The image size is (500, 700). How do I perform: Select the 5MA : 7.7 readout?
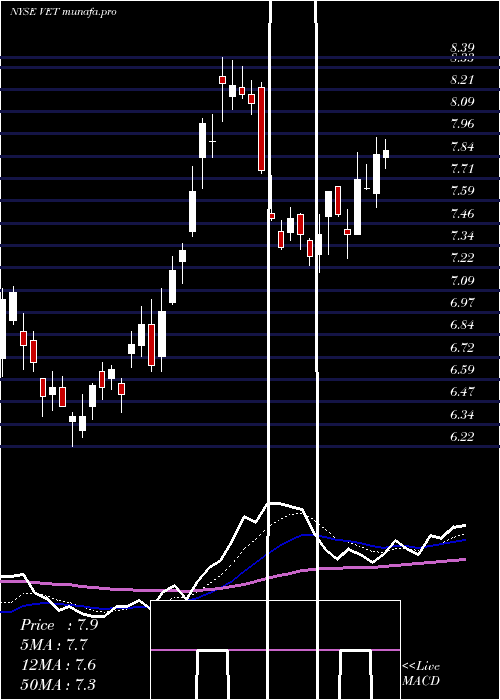point(54,645)
